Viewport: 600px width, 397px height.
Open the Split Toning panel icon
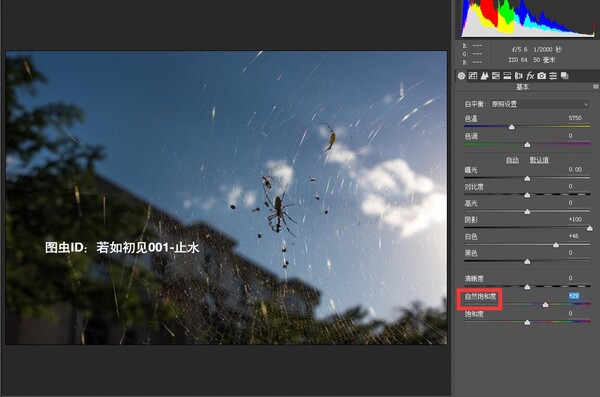click(507, 76)
